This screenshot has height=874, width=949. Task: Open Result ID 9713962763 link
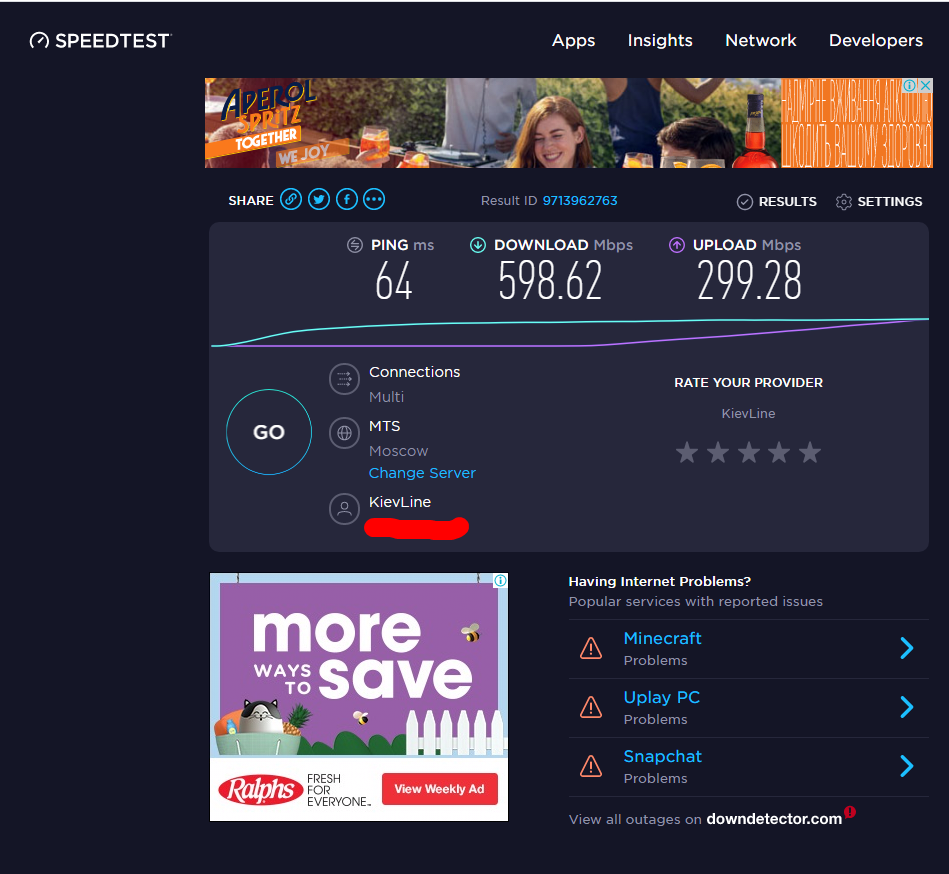[580, 201]
